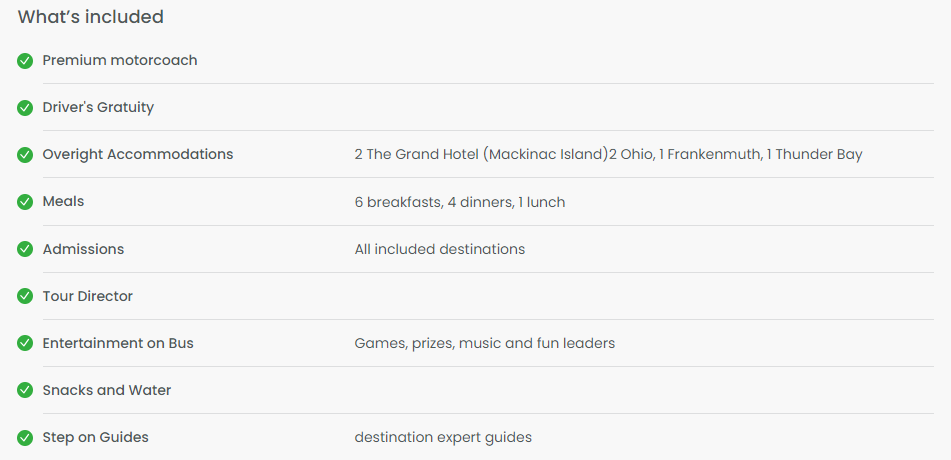Click the Grand Hotel Mackinac Island accommodations text
This screenshot has height=460, width=951.
pyautogui.click(x=608, y=154)
